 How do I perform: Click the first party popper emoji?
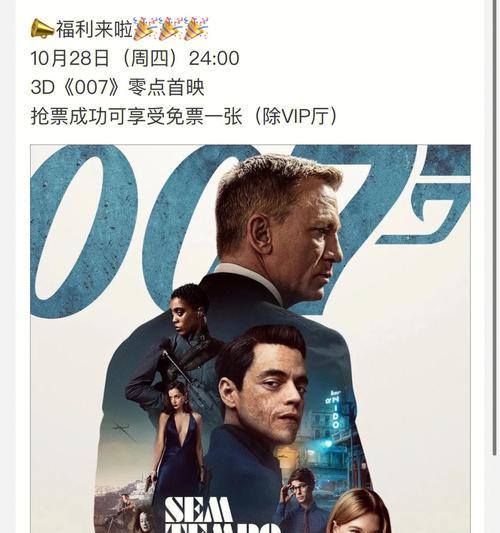click(145, 29)
